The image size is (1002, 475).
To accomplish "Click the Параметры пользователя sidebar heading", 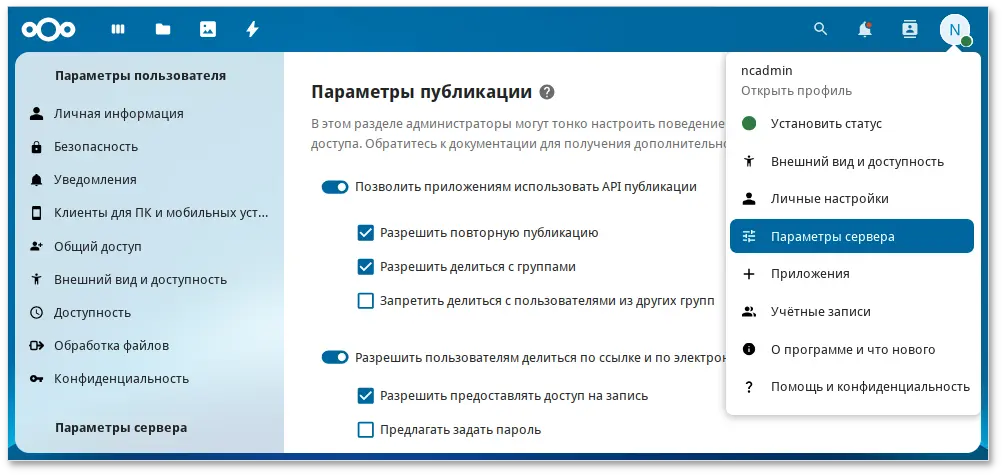I will 141,76.
